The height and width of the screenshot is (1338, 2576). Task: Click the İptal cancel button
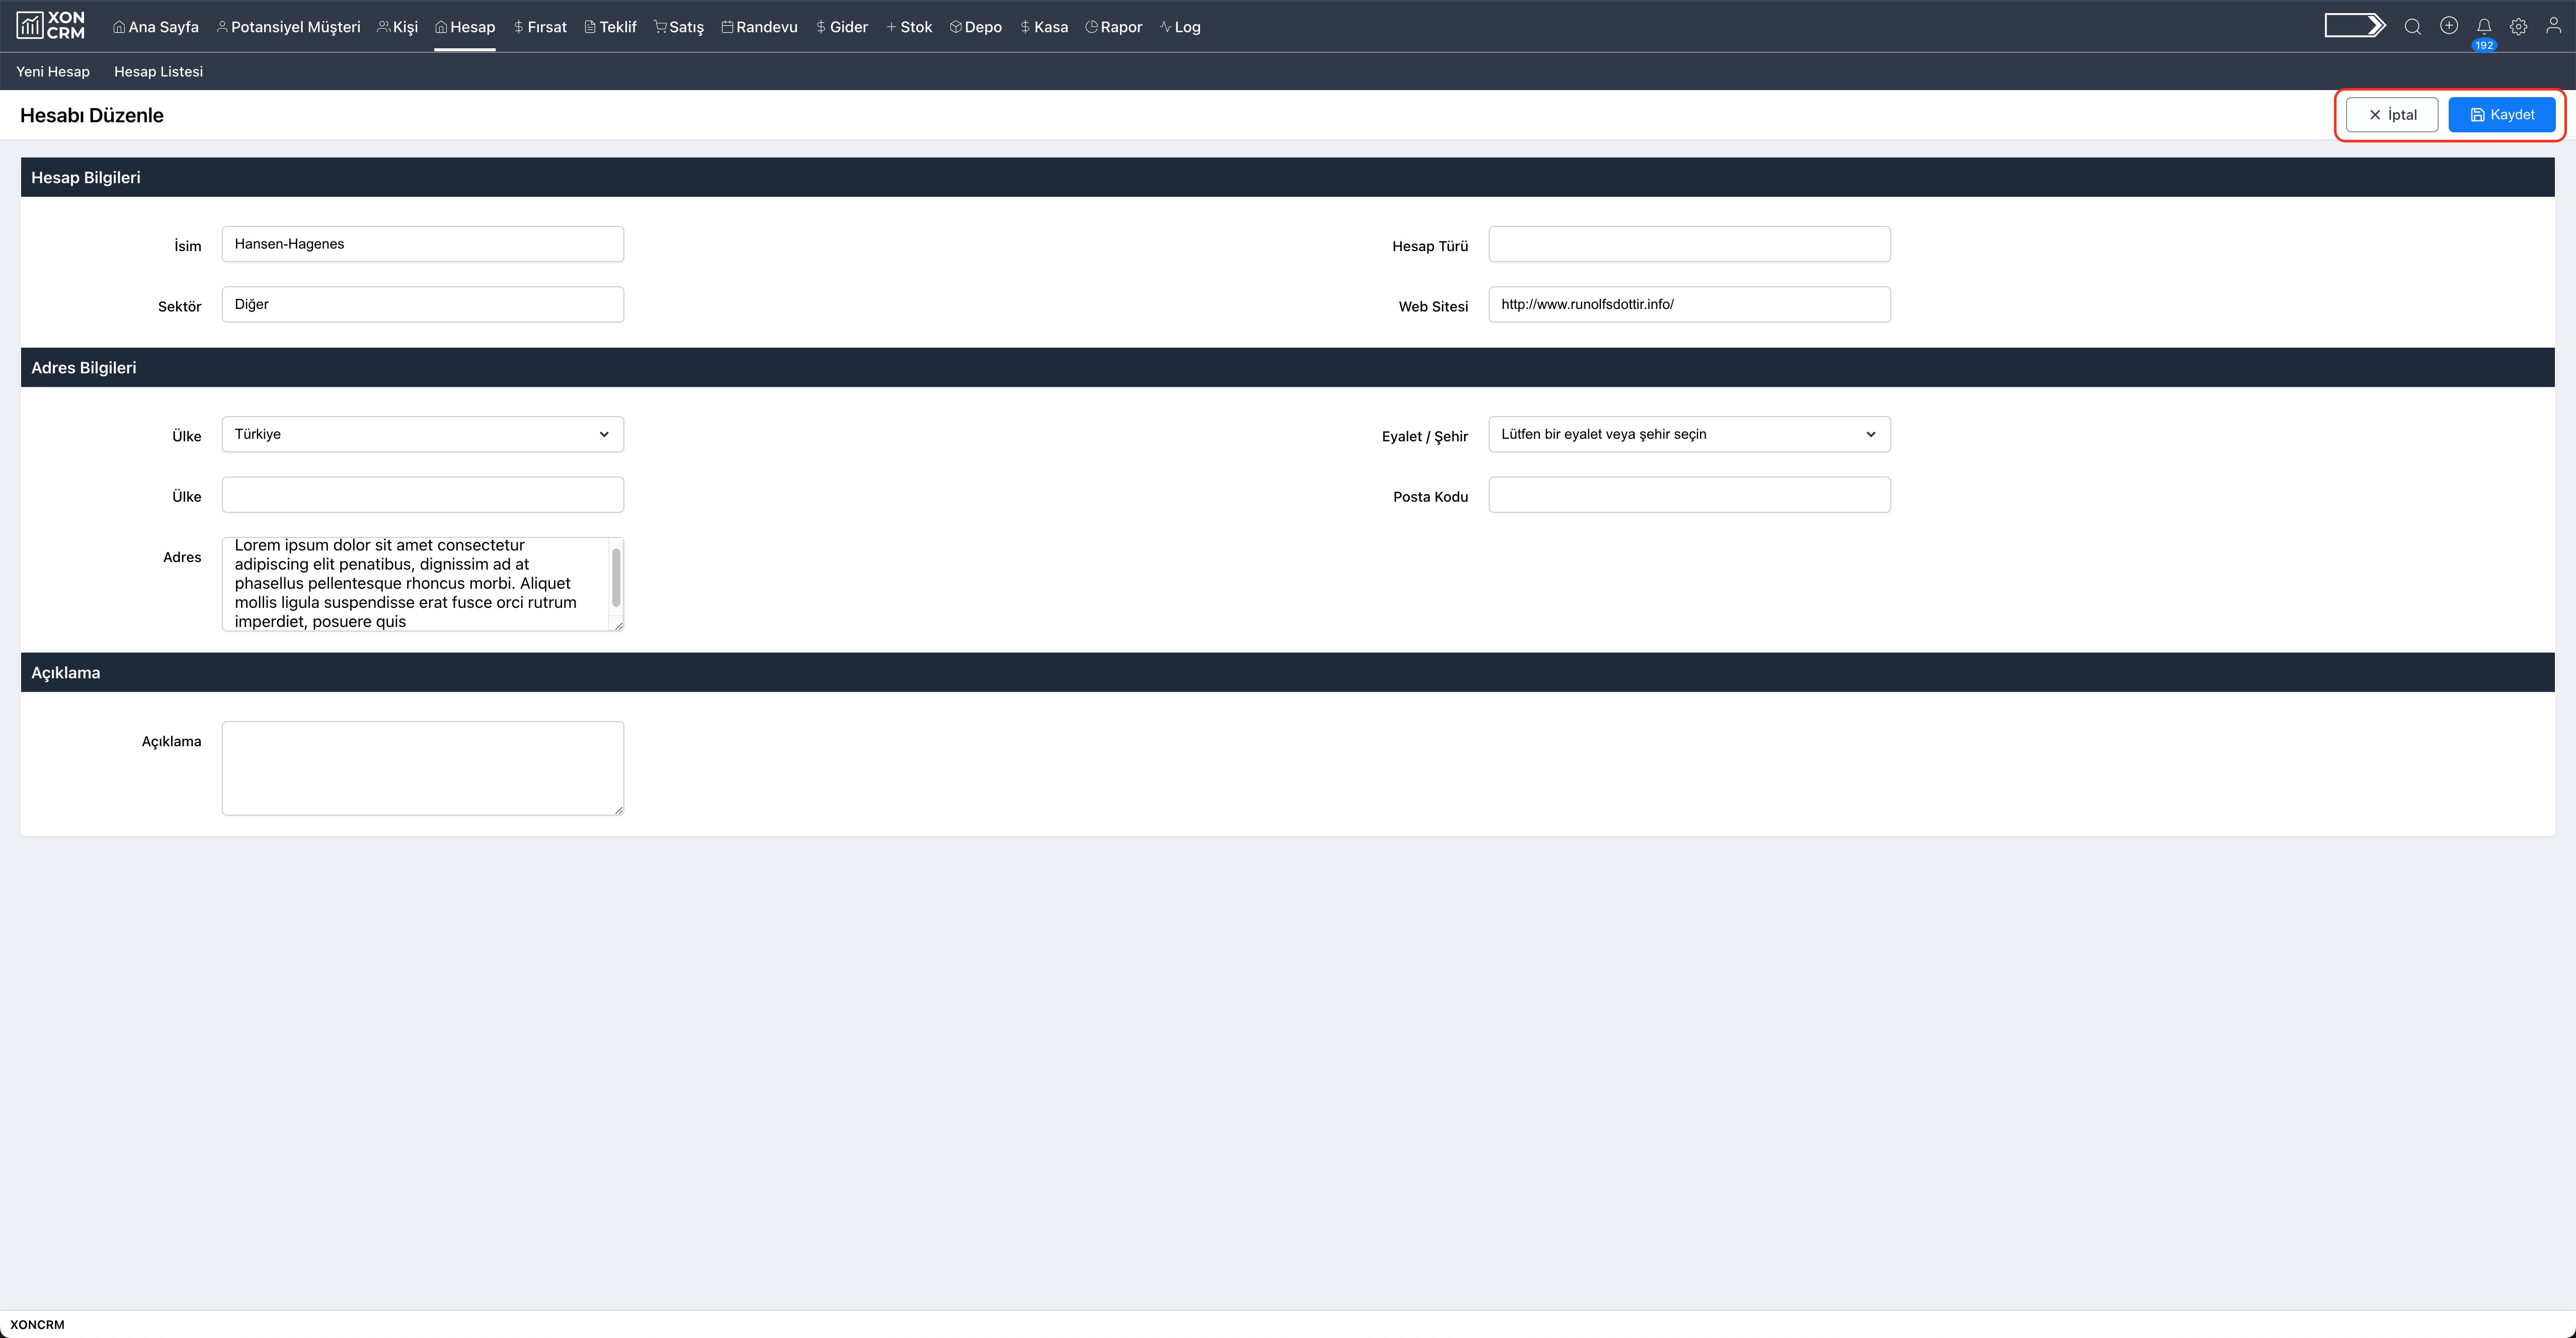click(x=2391, y=115)
